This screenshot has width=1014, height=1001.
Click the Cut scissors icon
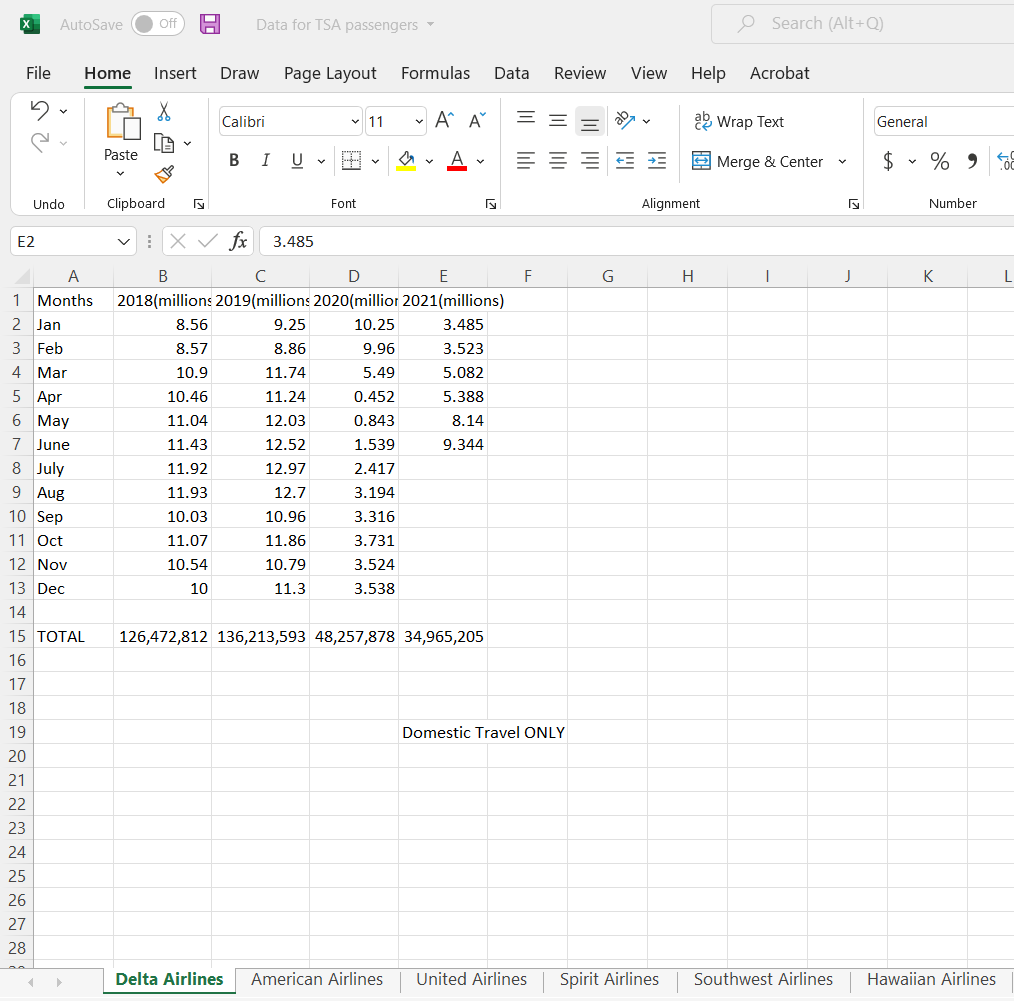(x=164, y=111)
